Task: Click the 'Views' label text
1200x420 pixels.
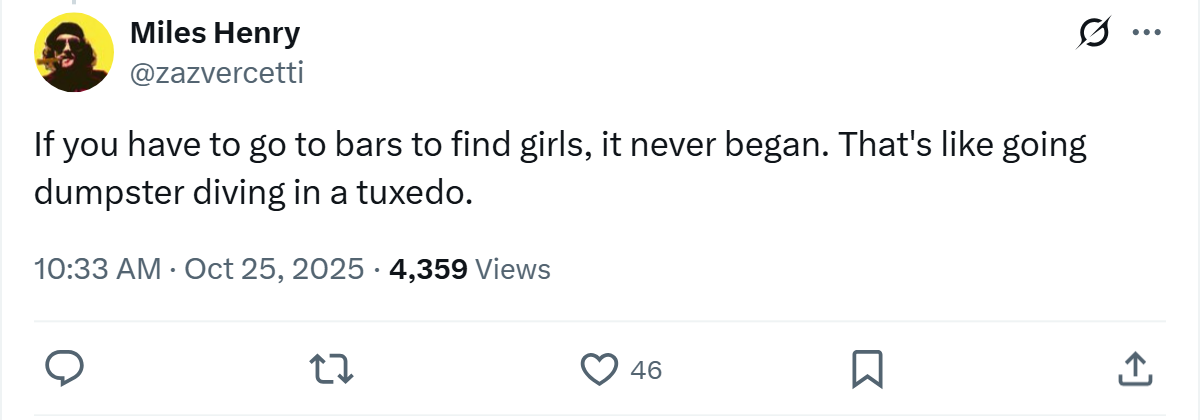Action: point(513,269)
